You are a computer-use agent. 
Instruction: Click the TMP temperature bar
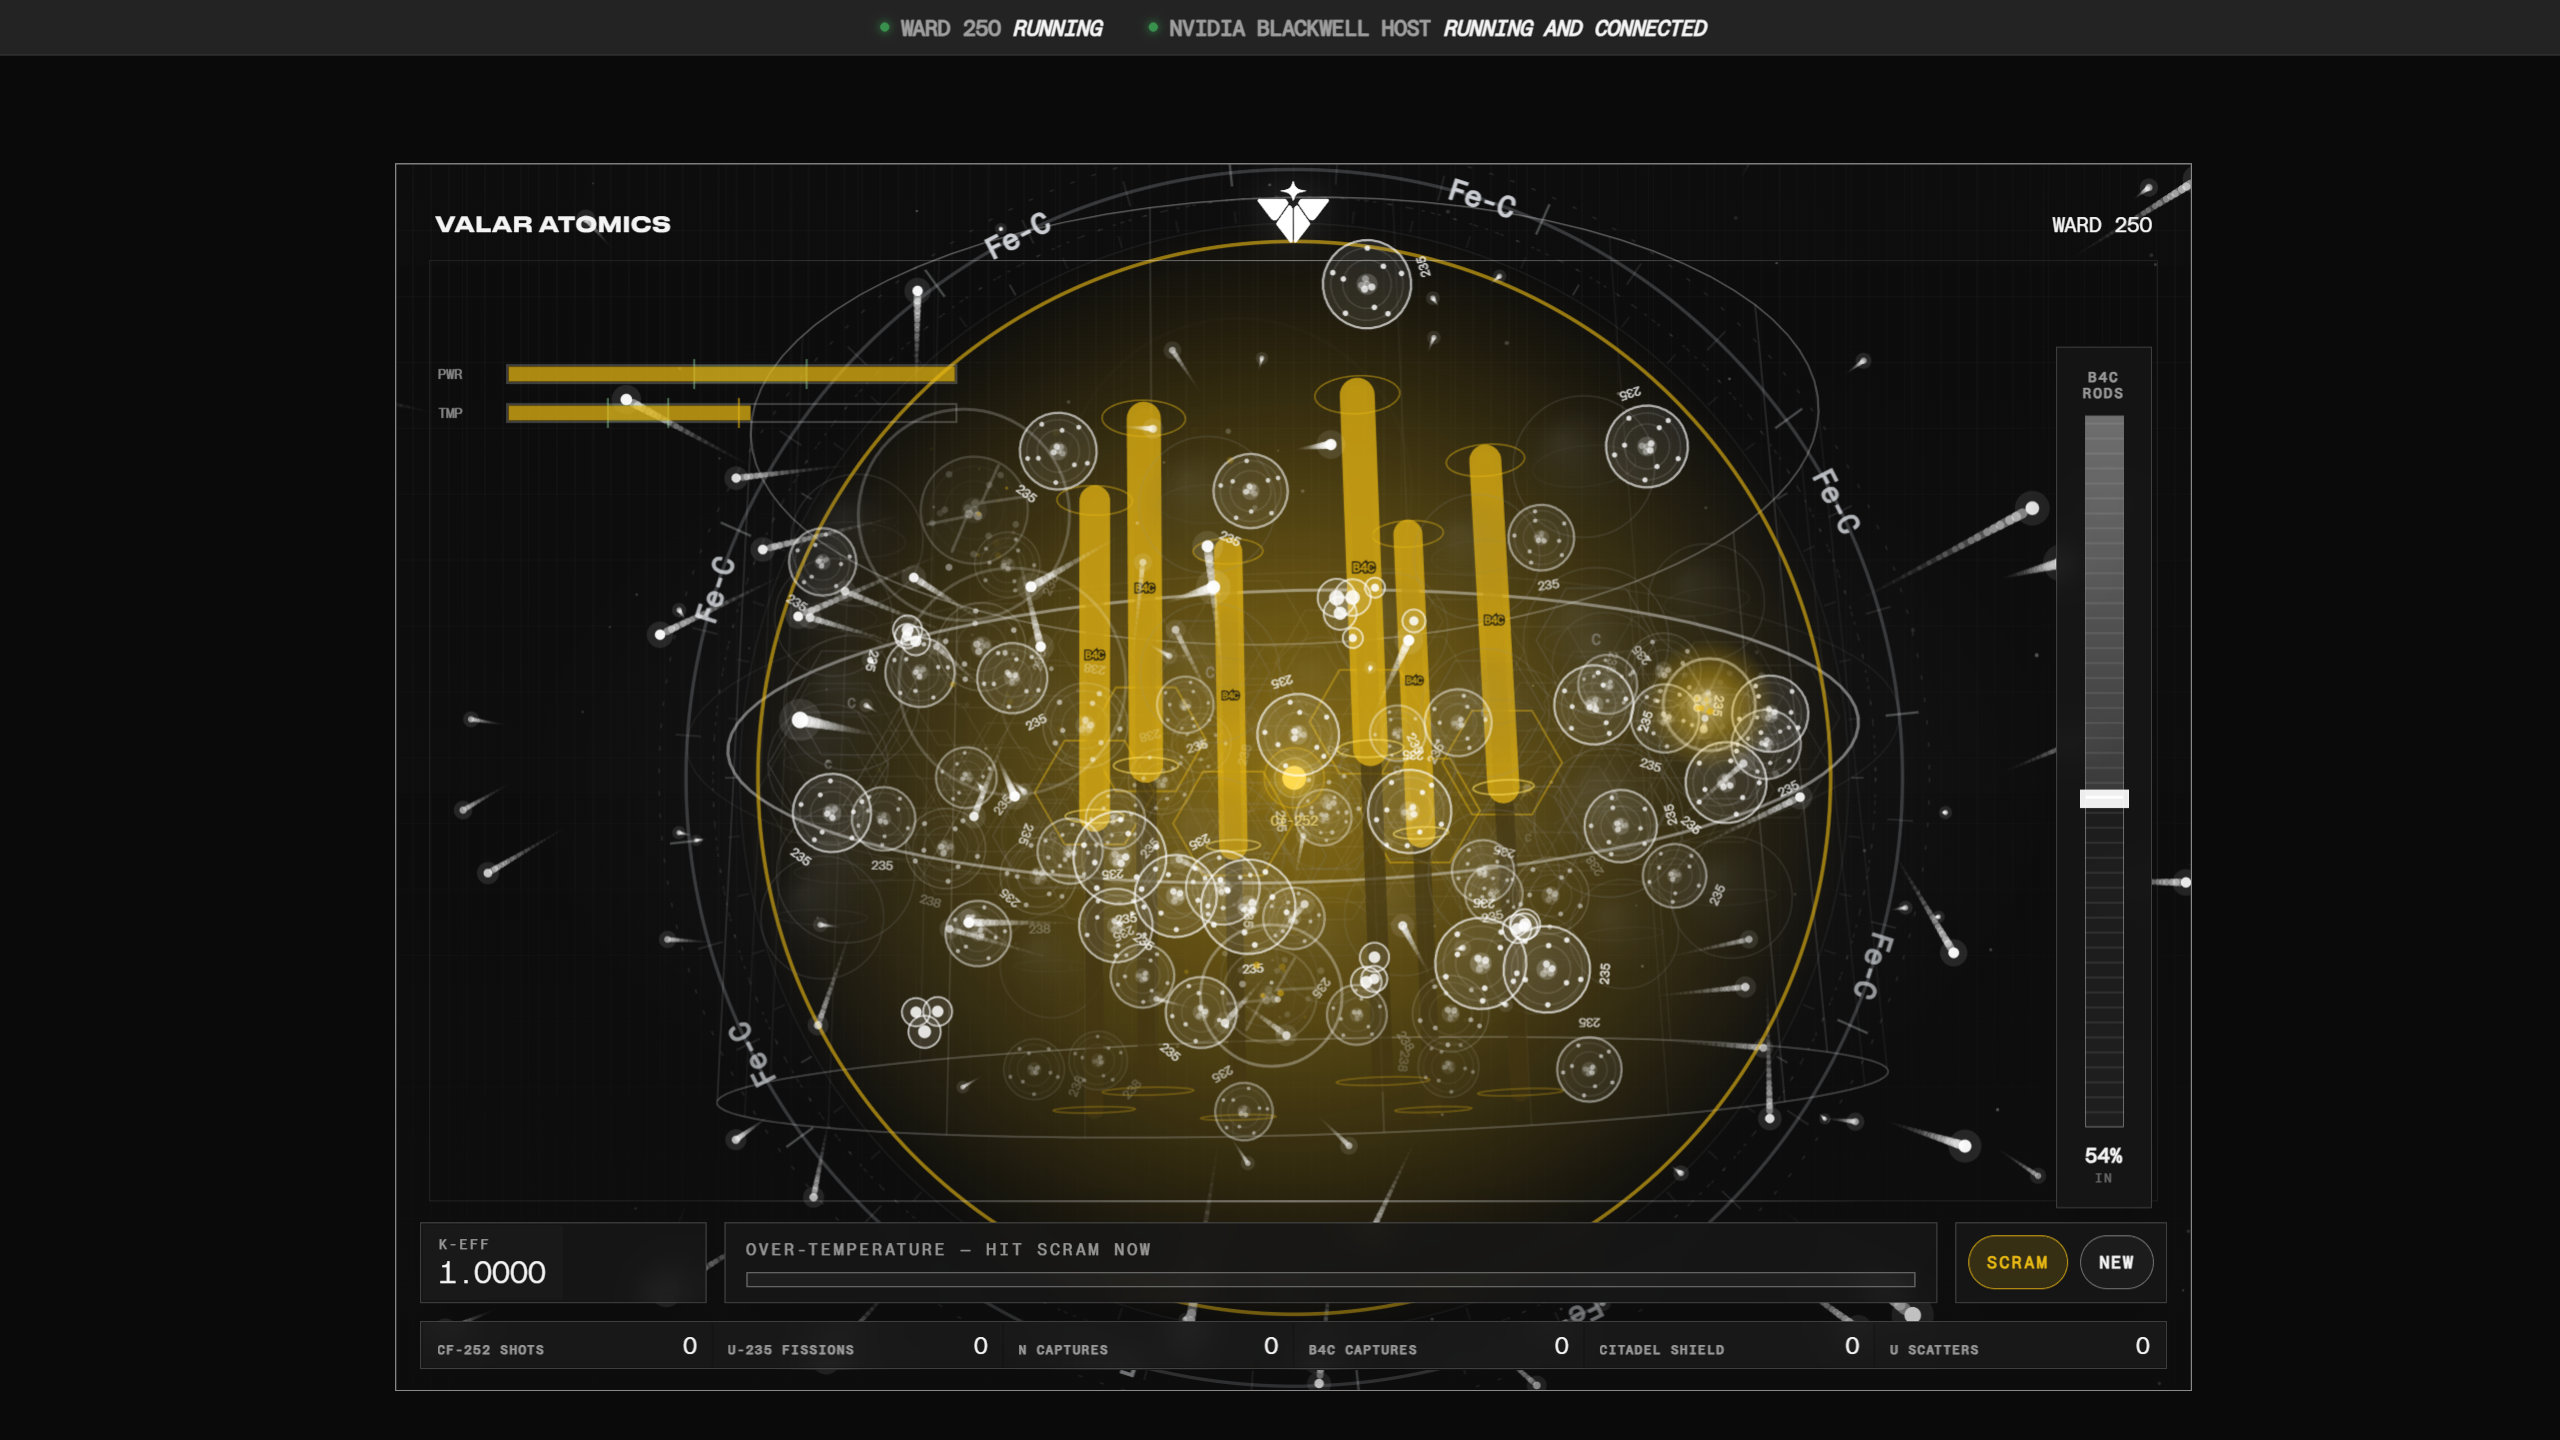pos(731,413)
